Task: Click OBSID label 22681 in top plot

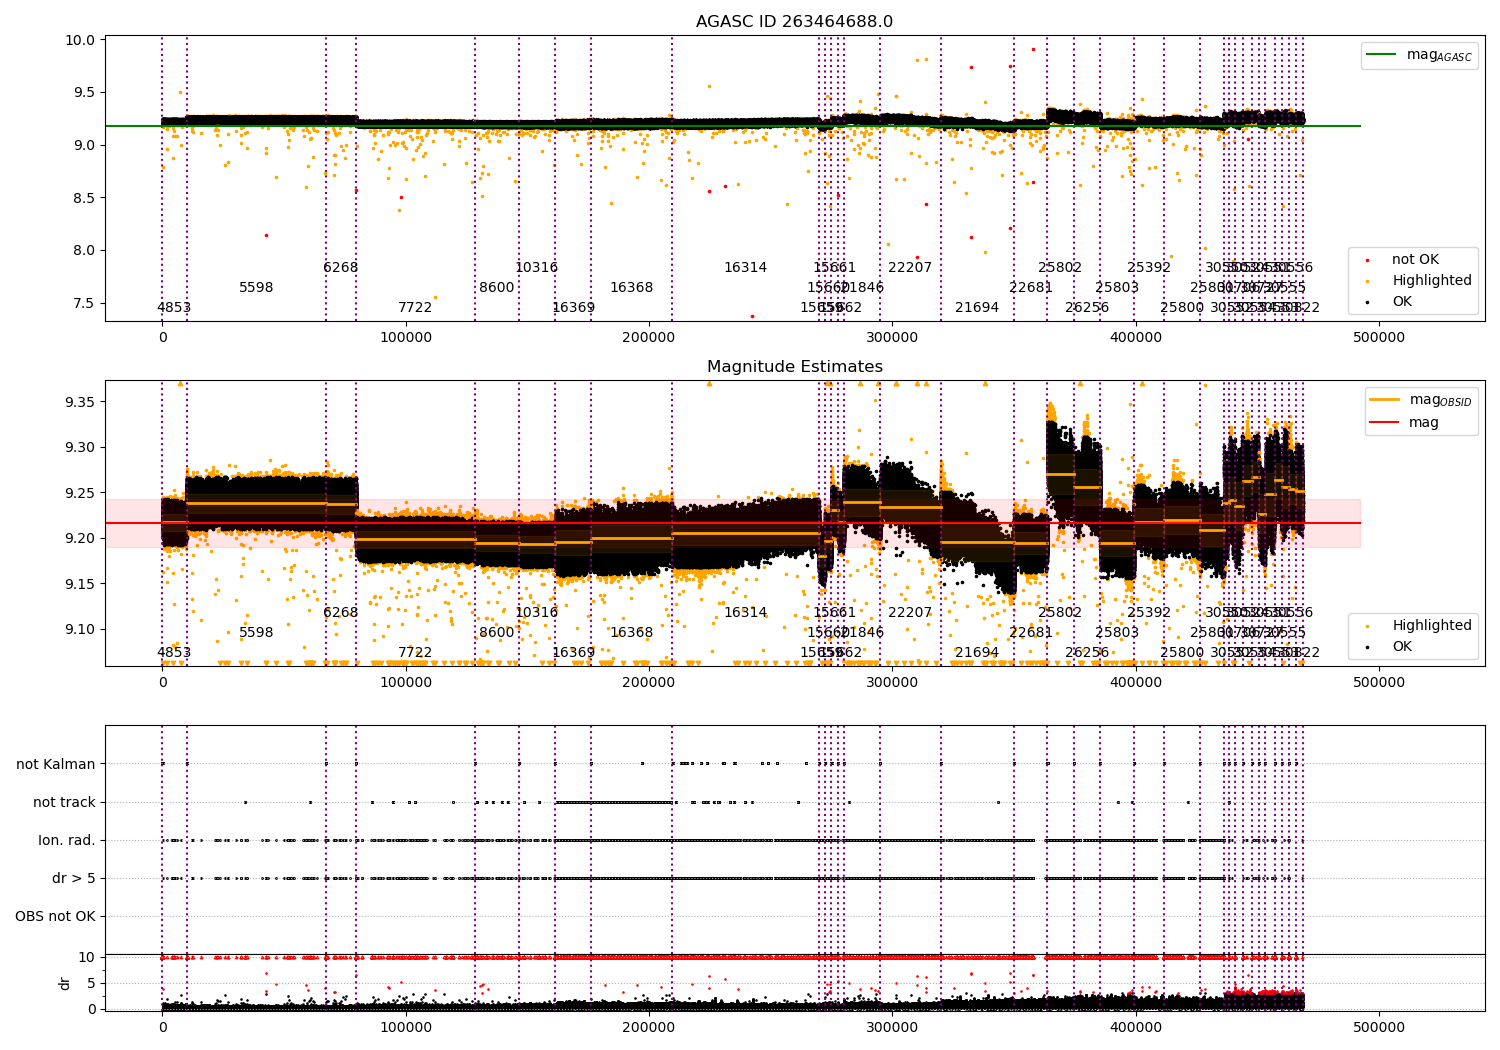Action: 1031,288
